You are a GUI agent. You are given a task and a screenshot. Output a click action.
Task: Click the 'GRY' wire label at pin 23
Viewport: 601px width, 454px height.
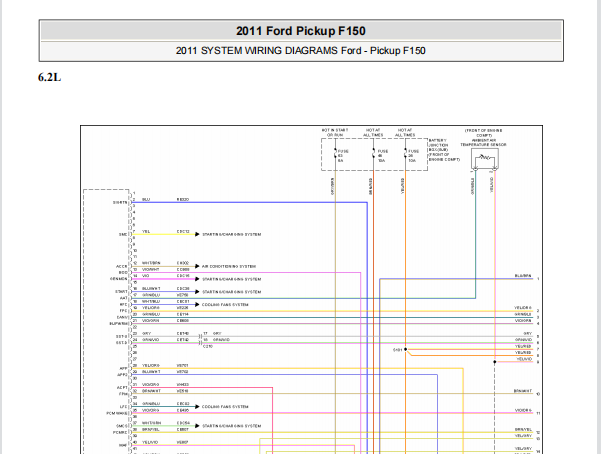pyautogui.click(x=146, y=333)
